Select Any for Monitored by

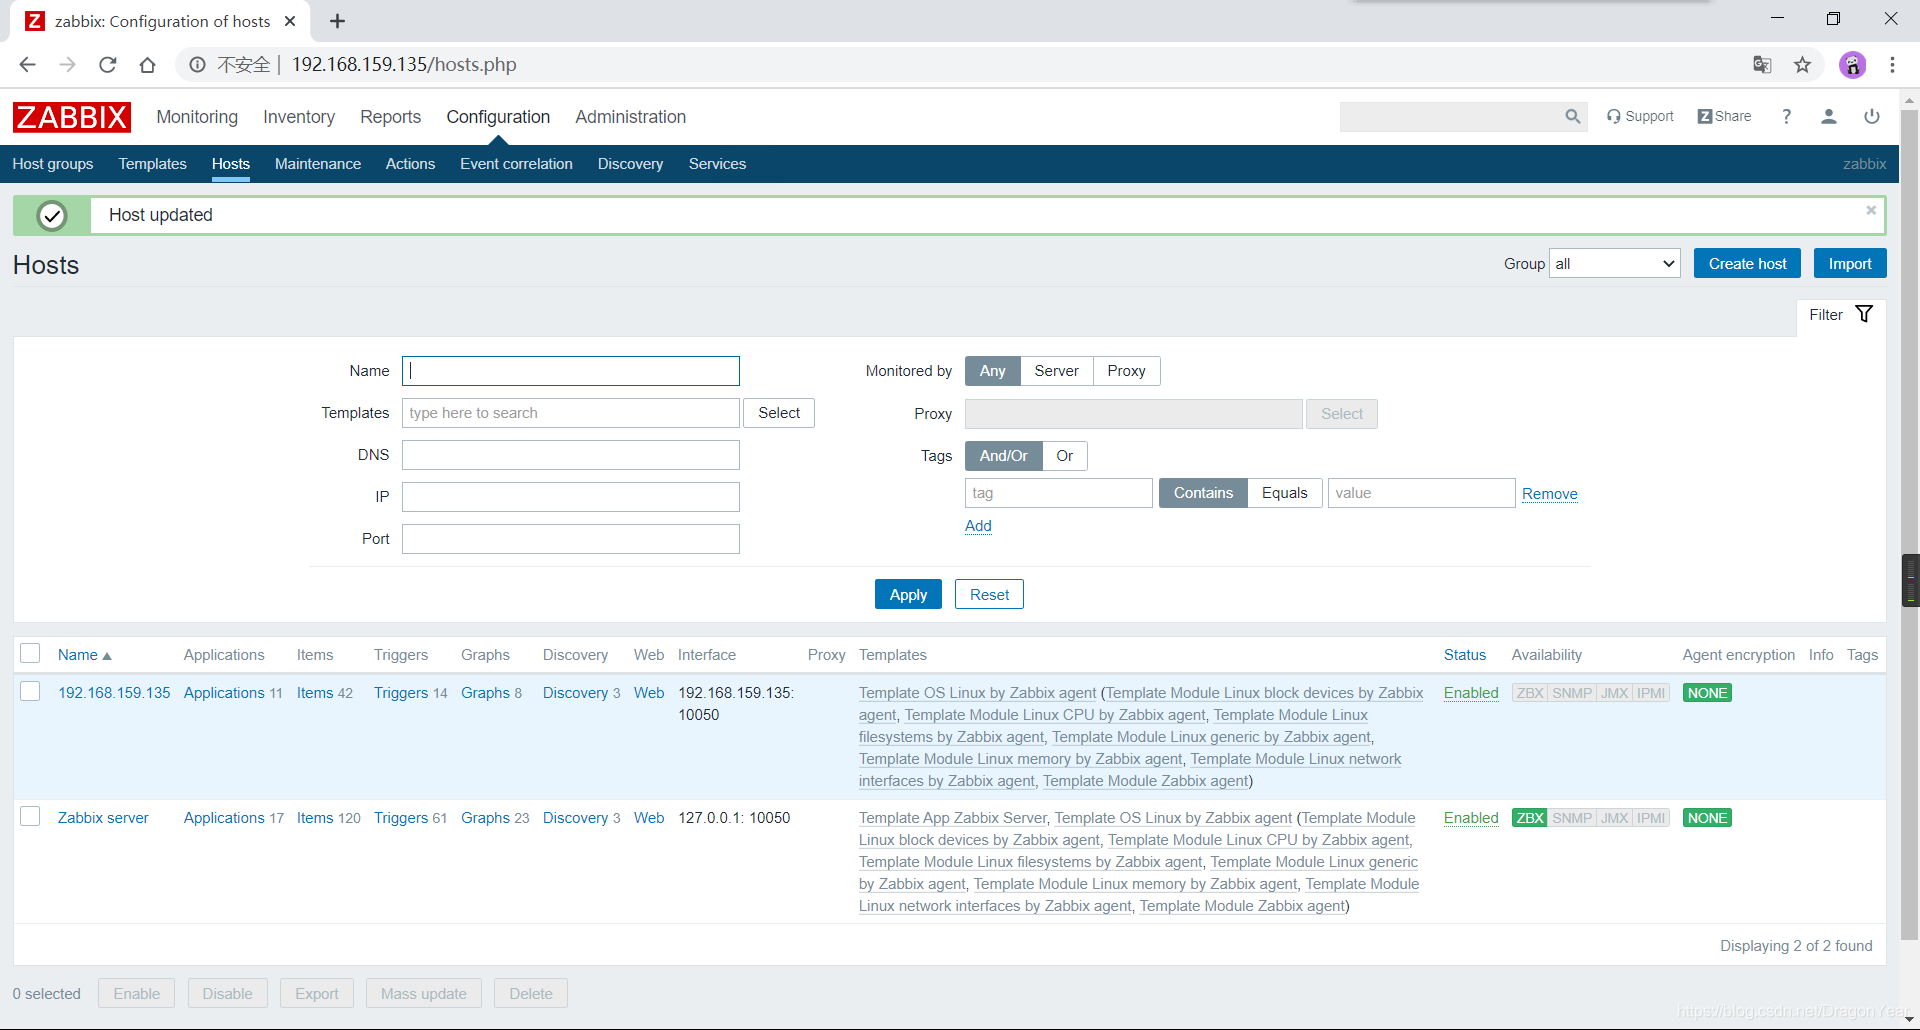coord(993,371)
